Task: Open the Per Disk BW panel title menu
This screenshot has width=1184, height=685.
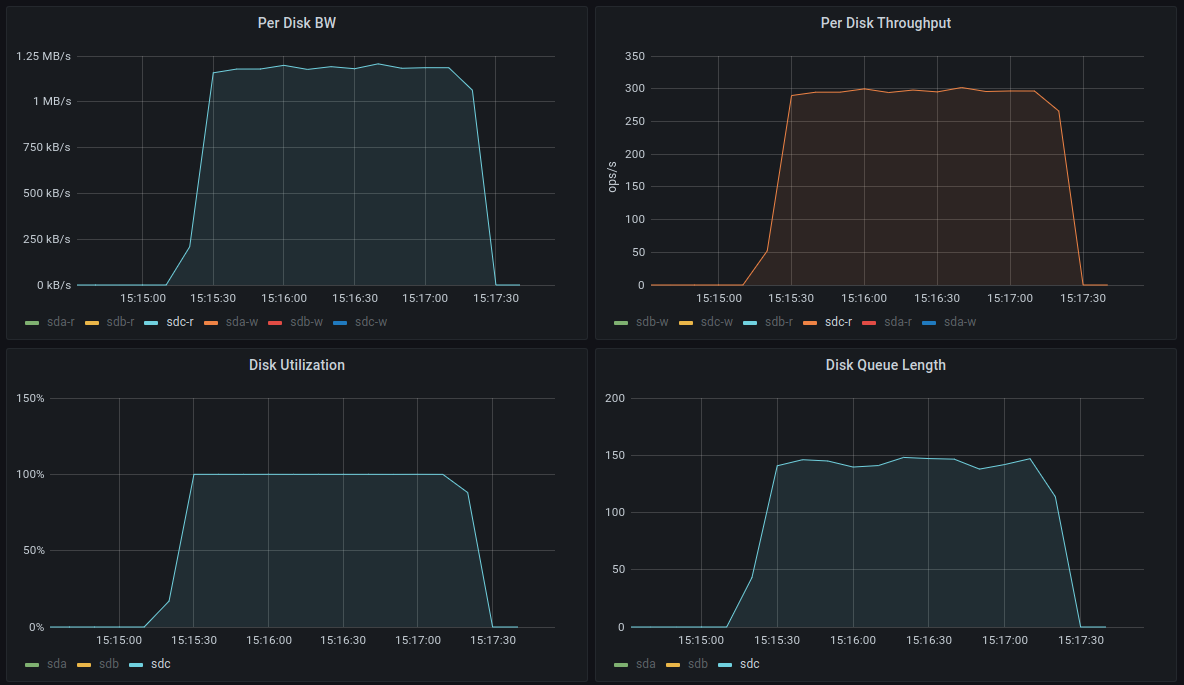Action: point(297,23)
